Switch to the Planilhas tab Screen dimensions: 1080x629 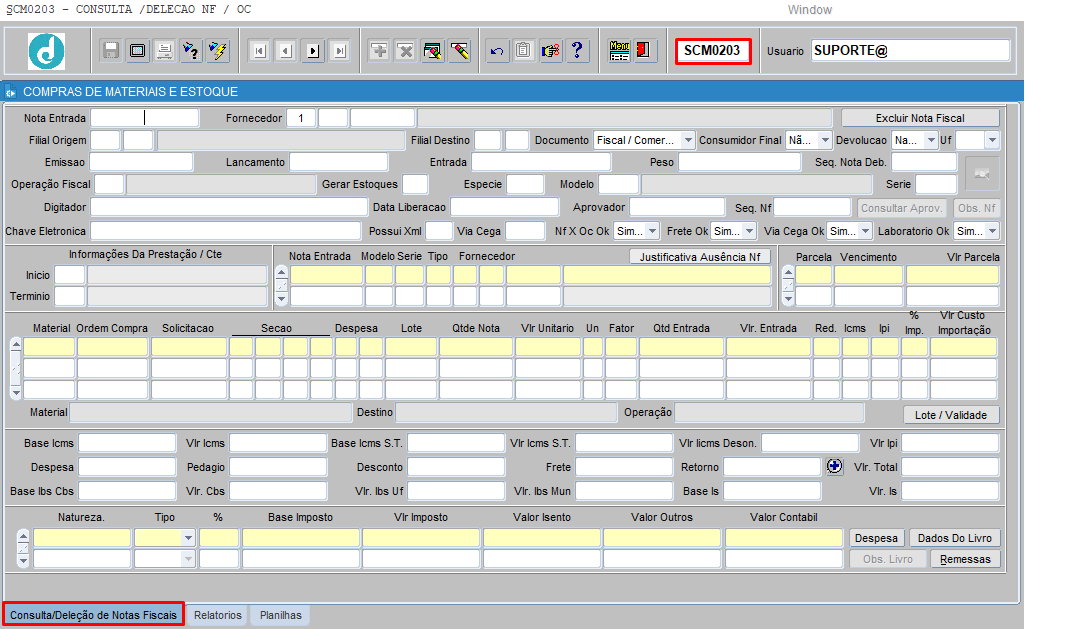pyautogui.click(x=280, y=615)
